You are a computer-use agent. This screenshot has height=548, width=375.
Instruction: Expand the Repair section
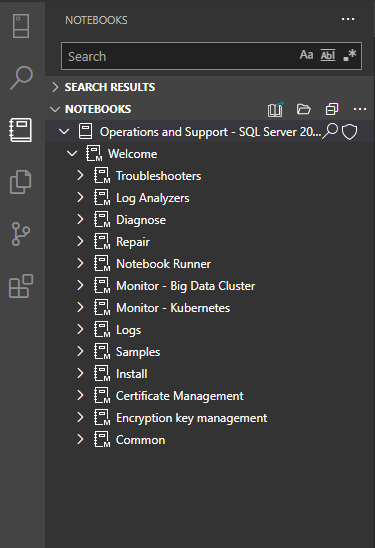(80, 241)
